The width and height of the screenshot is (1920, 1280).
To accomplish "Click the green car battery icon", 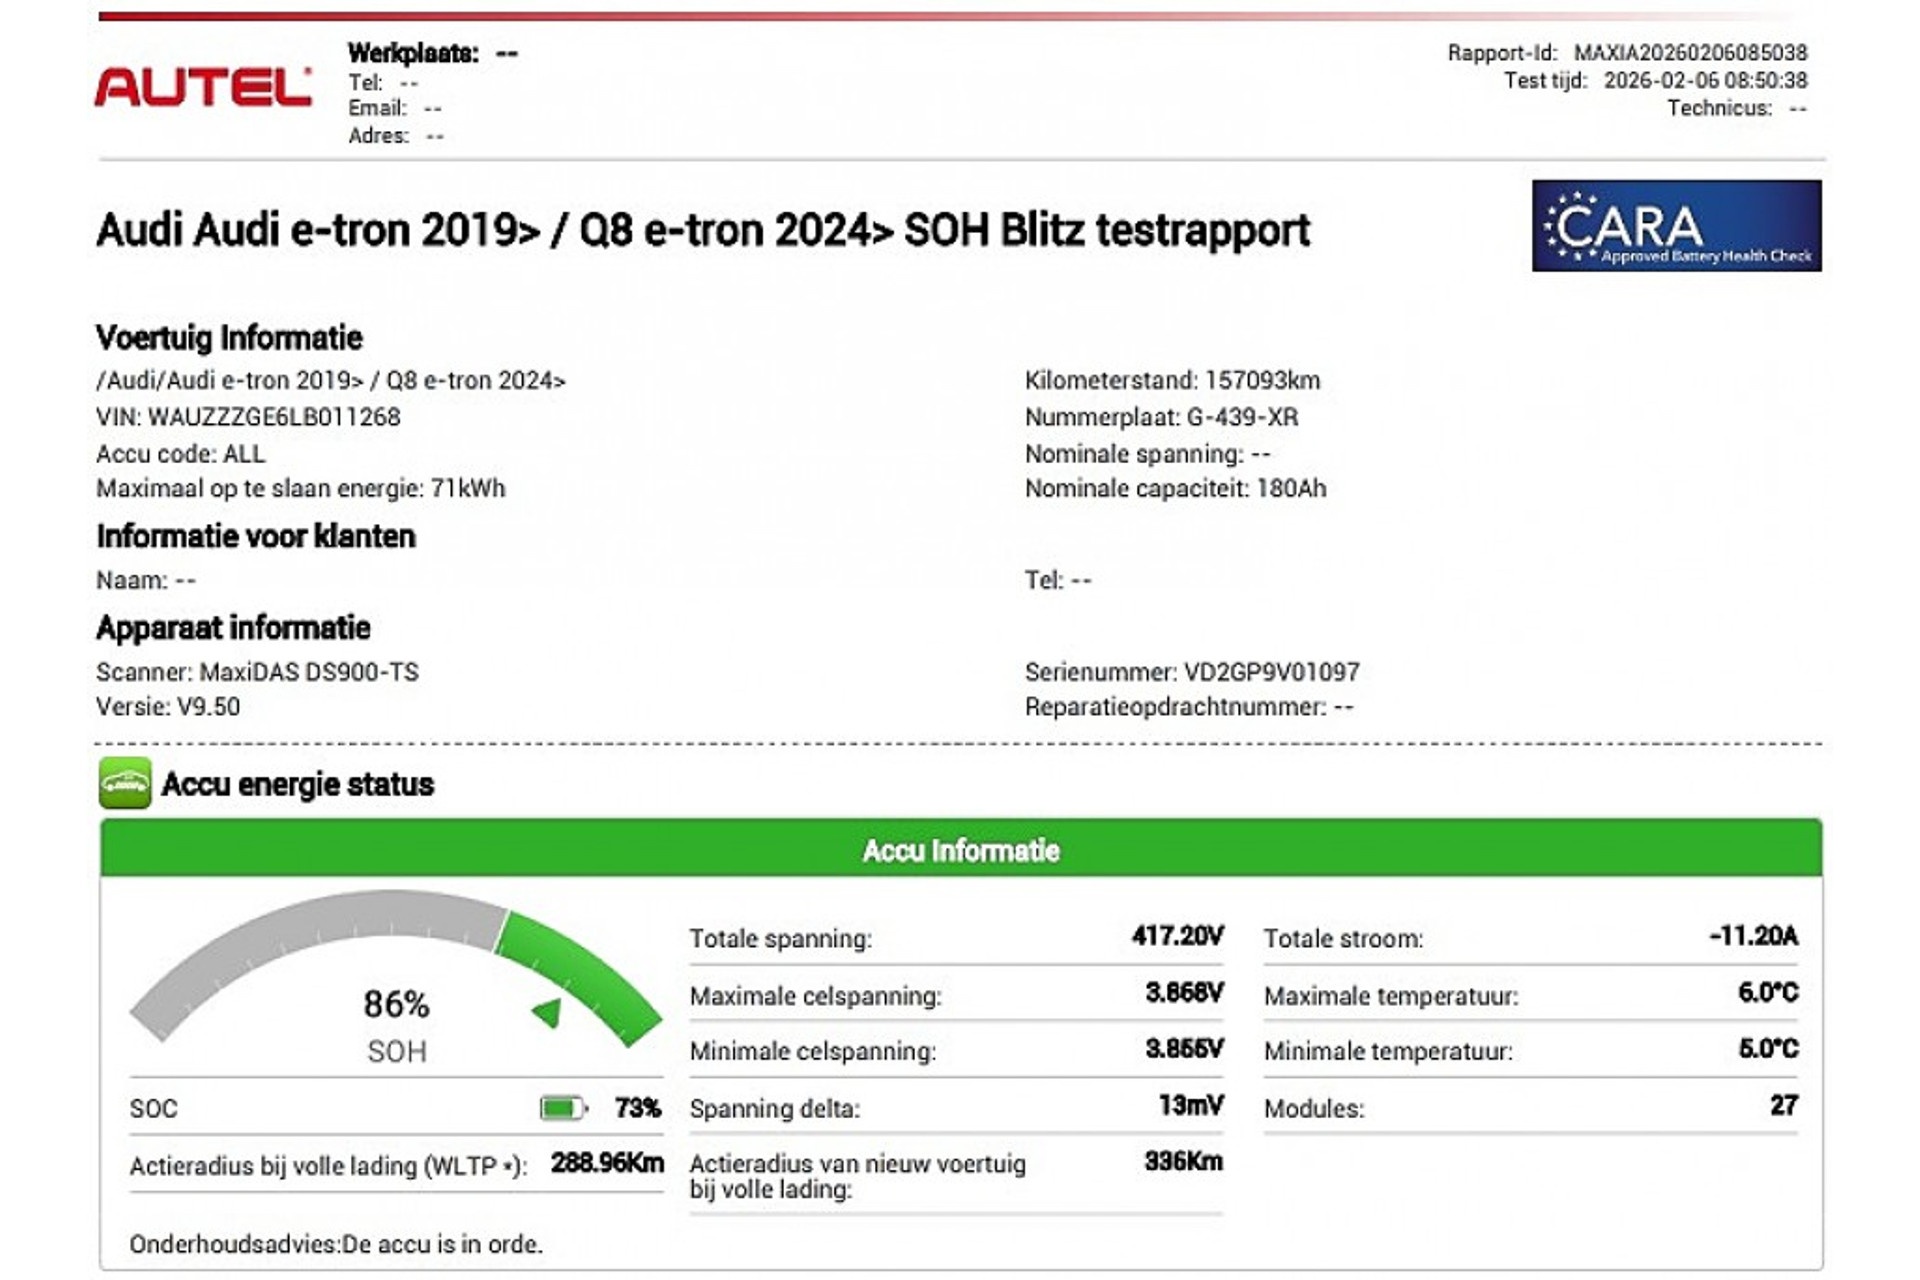I will pyautogui.click(x=125, y=783).
